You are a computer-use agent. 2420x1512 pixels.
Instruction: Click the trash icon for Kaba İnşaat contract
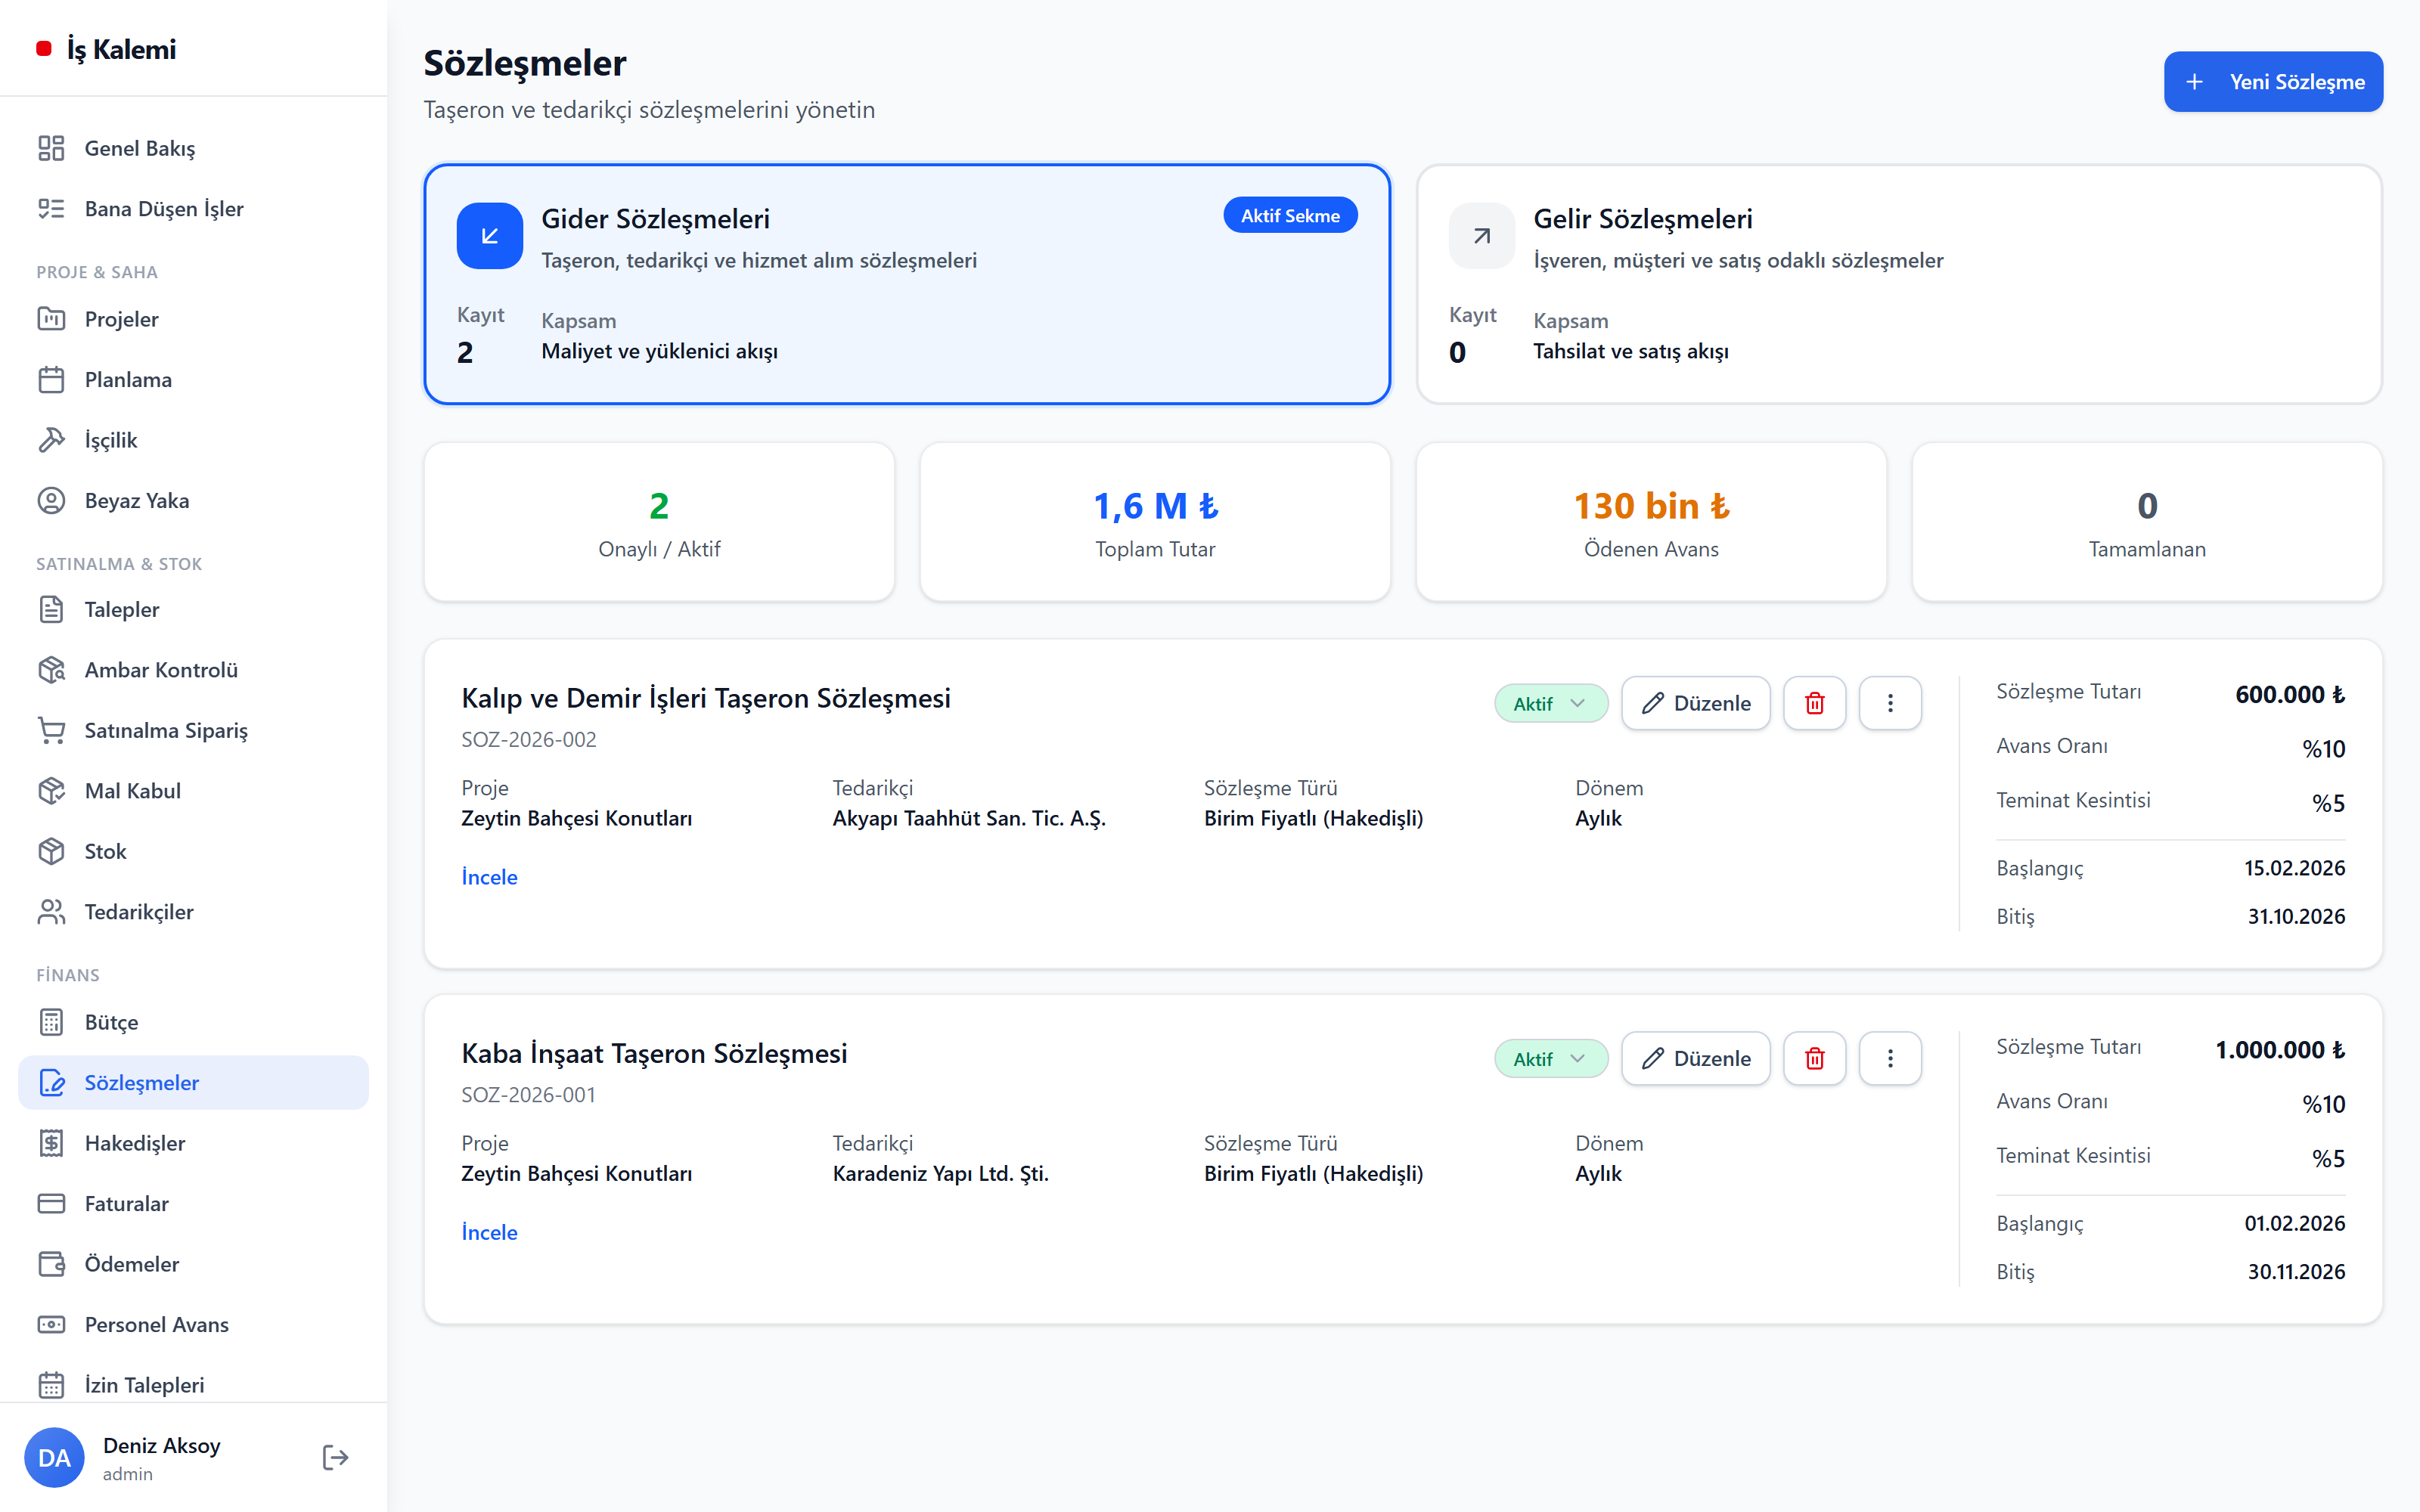point(1814,1058)
